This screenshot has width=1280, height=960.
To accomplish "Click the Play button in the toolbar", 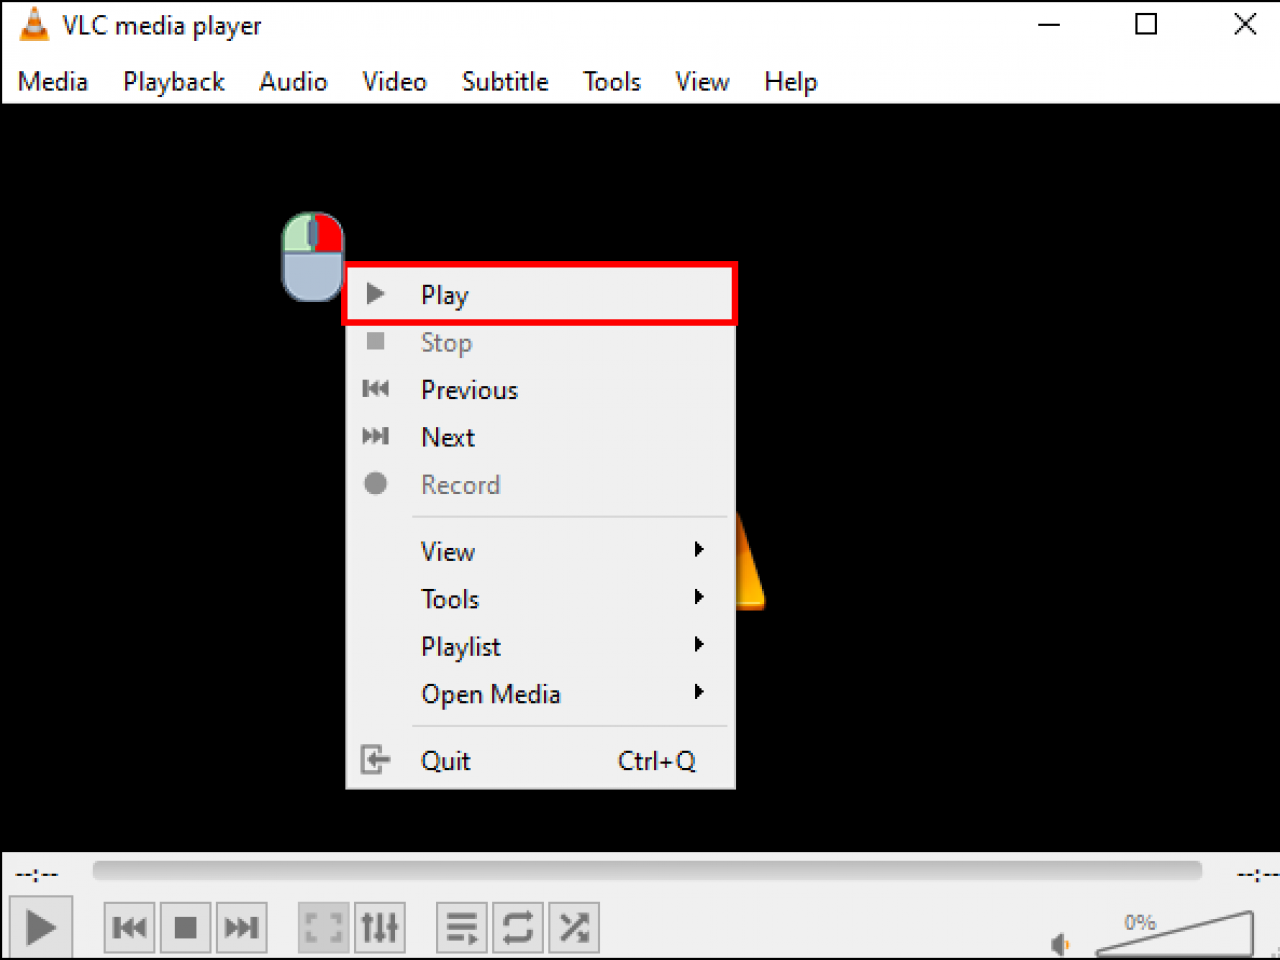I will point(41,927).
